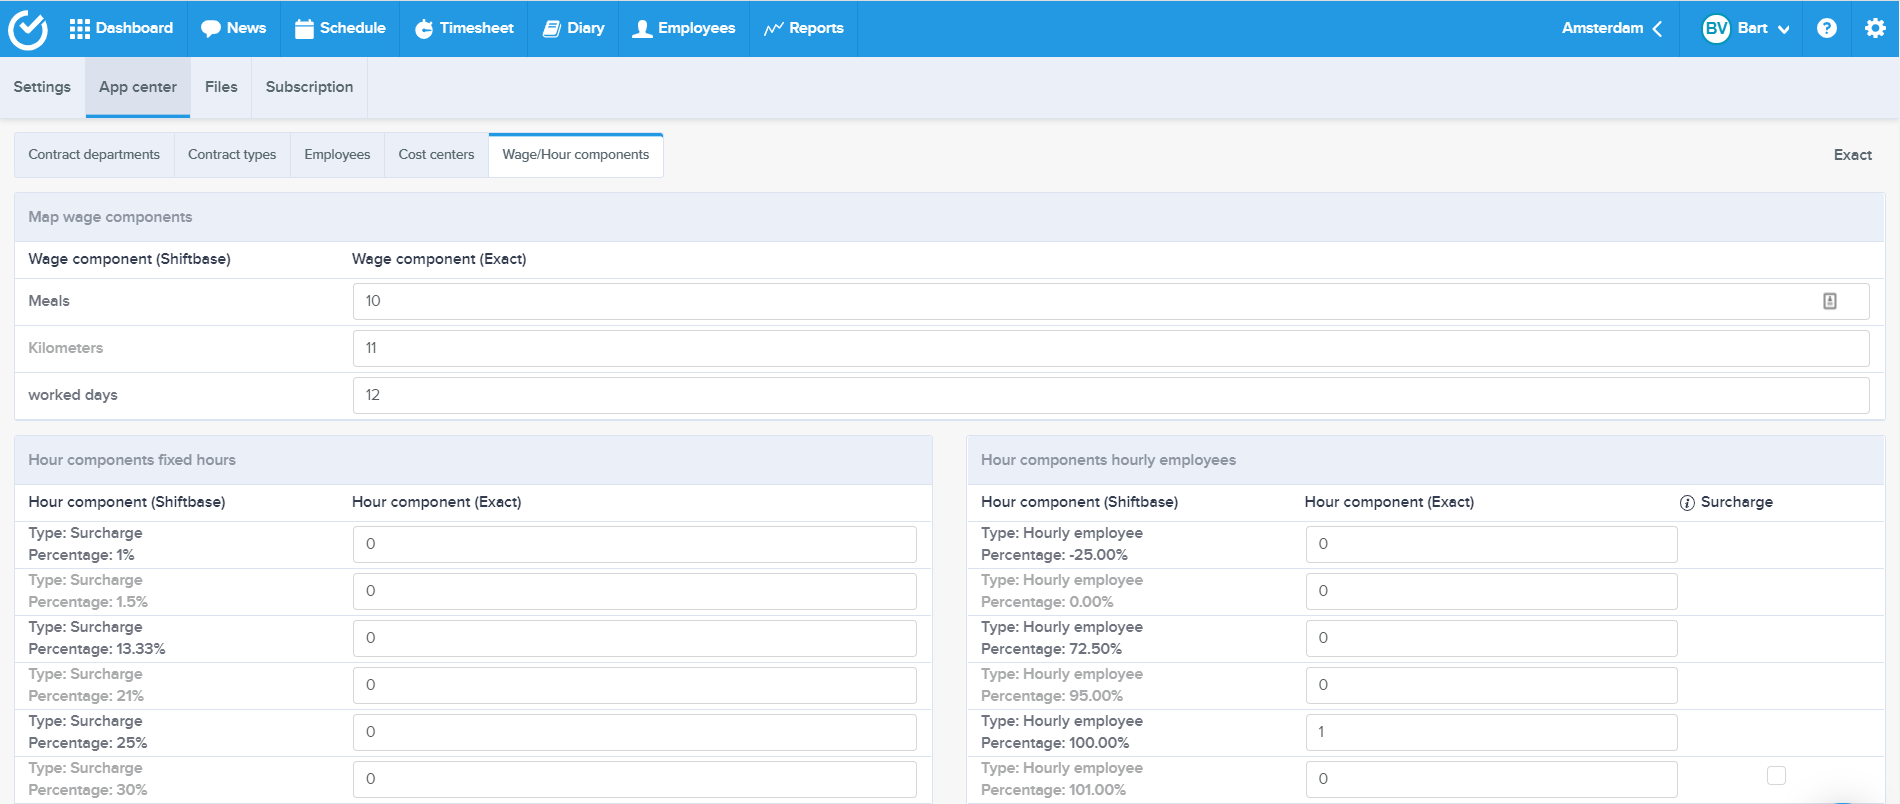
Task: Click the Hourly employee 95.00% field
Action: pyautogui.click(x=1492, y=685)
